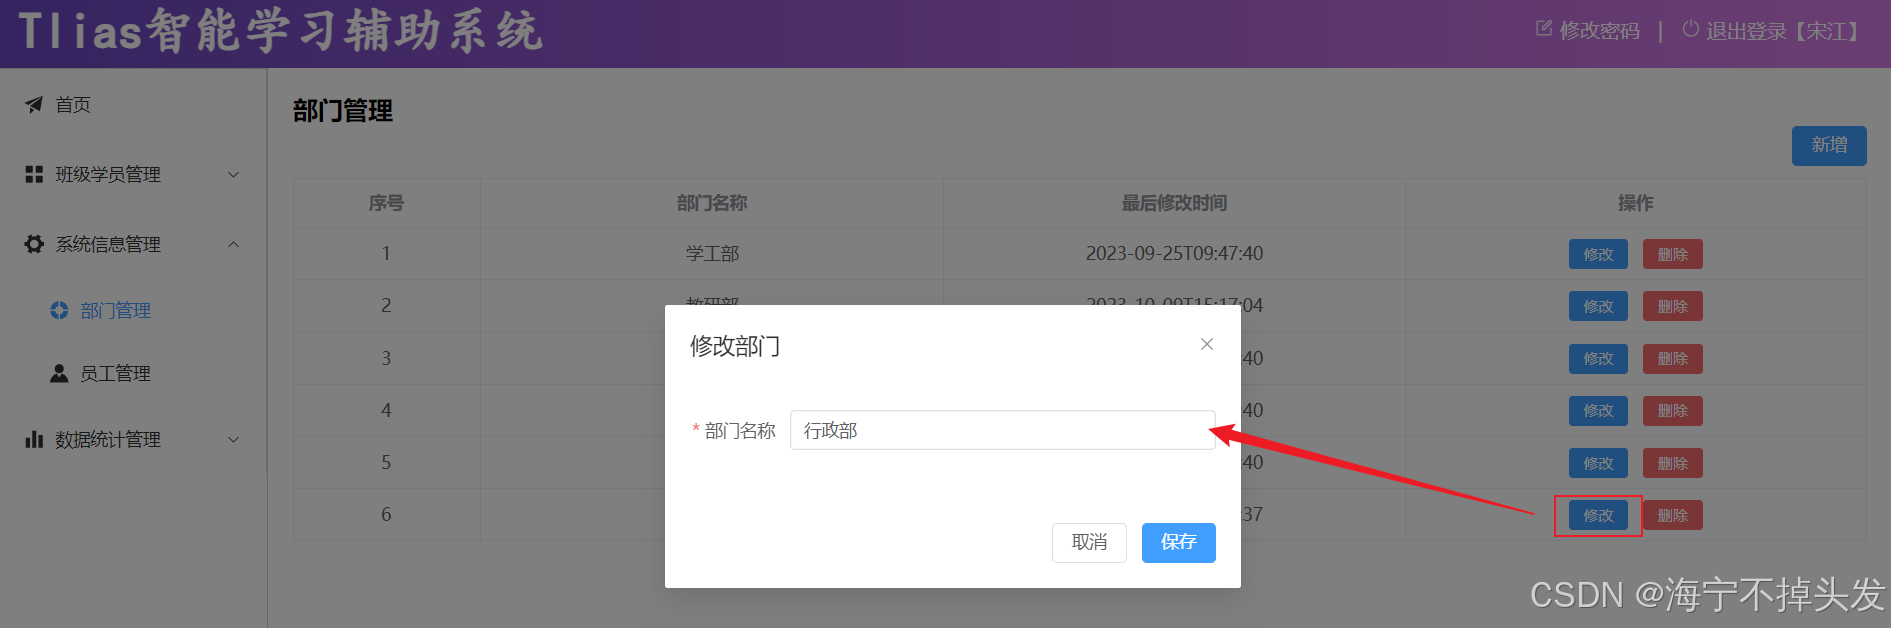Click the 修改部门 dialog title
The height and width of the screenshot is (628, 1891).
tap(735, 346)
